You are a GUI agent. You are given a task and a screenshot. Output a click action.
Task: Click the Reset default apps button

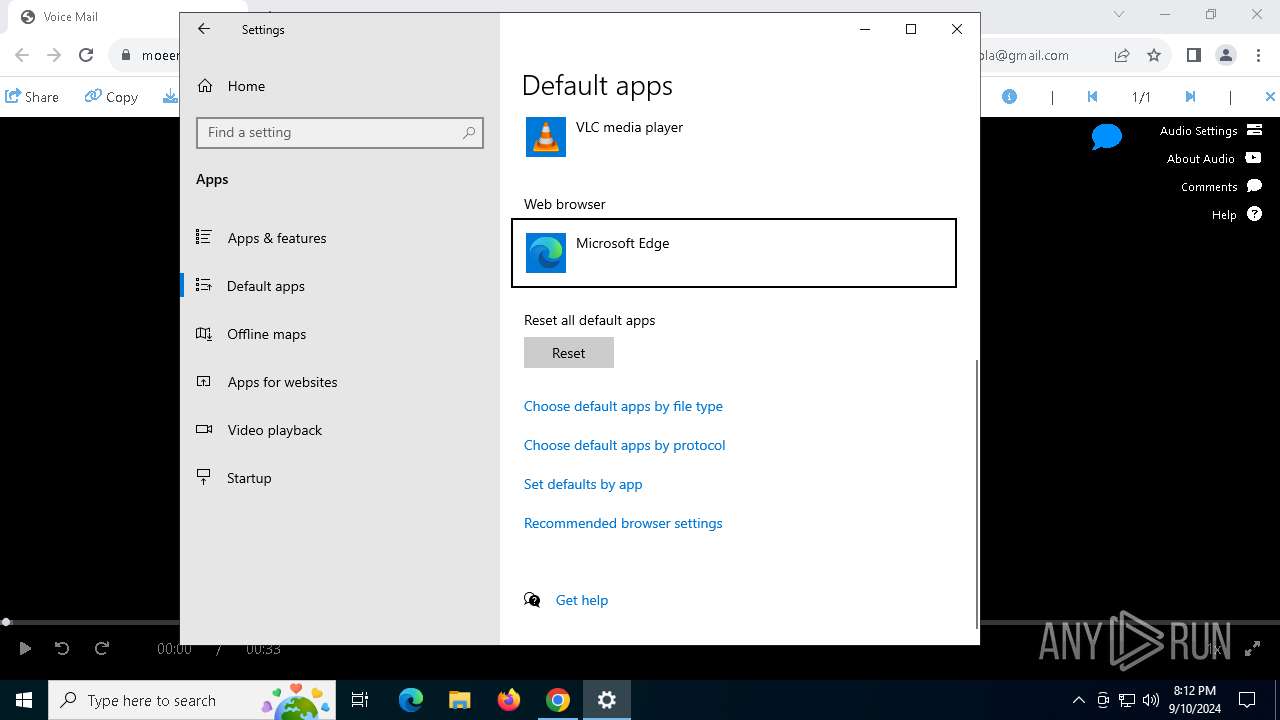[x=569, y=353]
